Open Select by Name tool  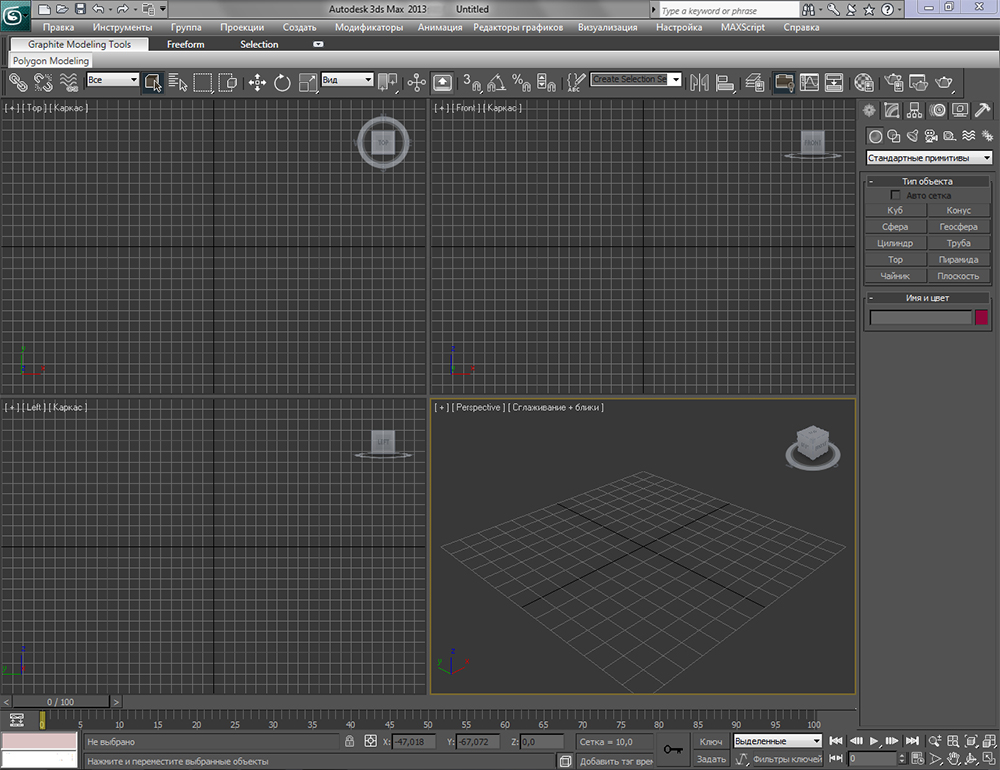tap(178, 82)
